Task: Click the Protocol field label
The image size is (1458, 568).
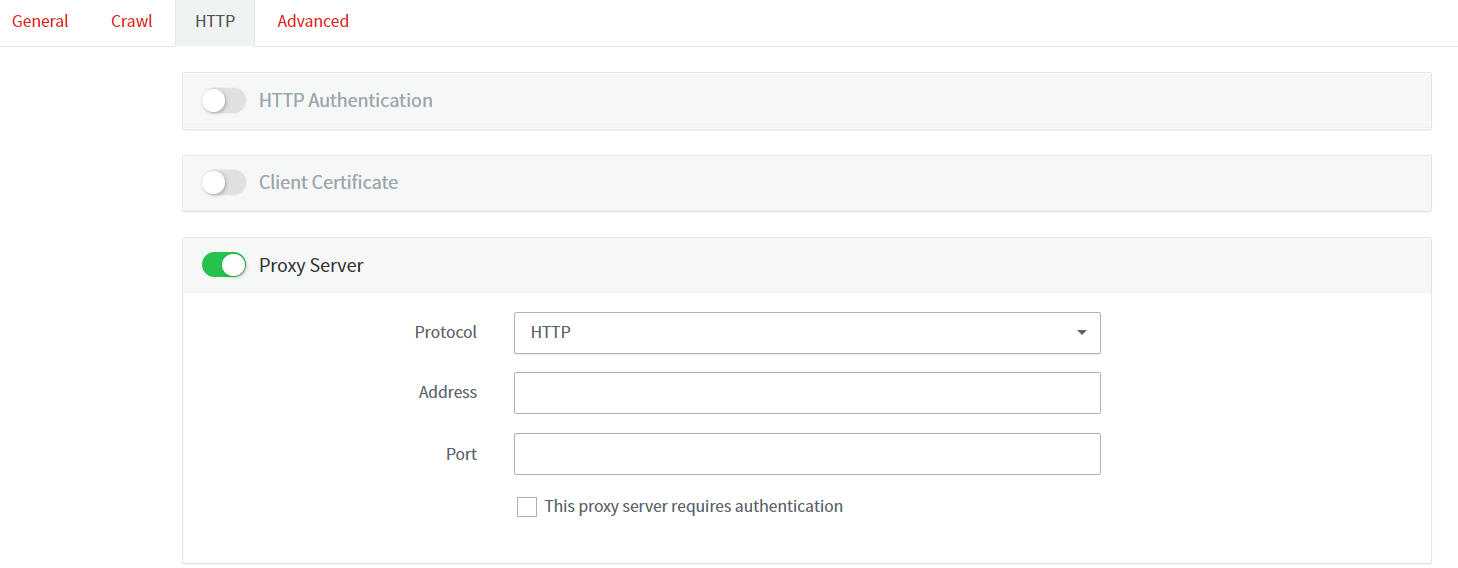Action: 446,332
